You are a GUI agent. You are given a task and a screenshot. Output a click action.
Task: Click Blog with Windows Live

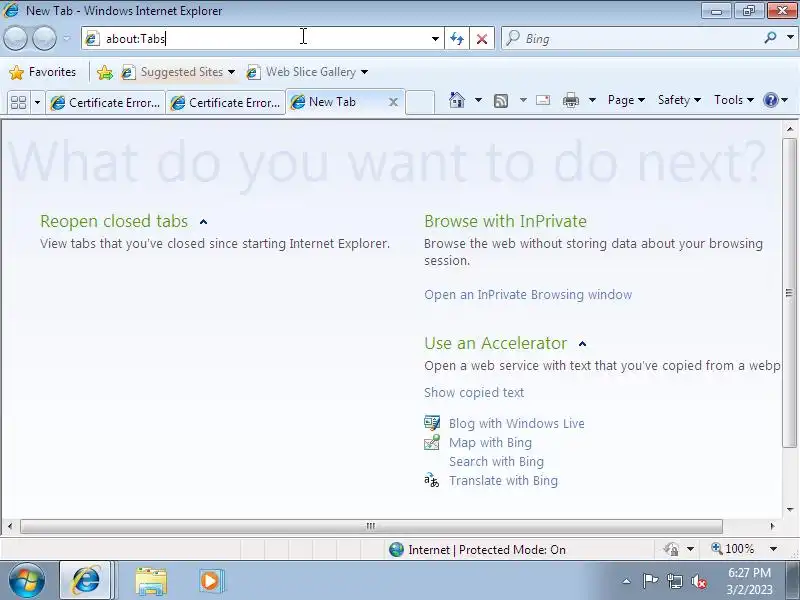[516, 423]
